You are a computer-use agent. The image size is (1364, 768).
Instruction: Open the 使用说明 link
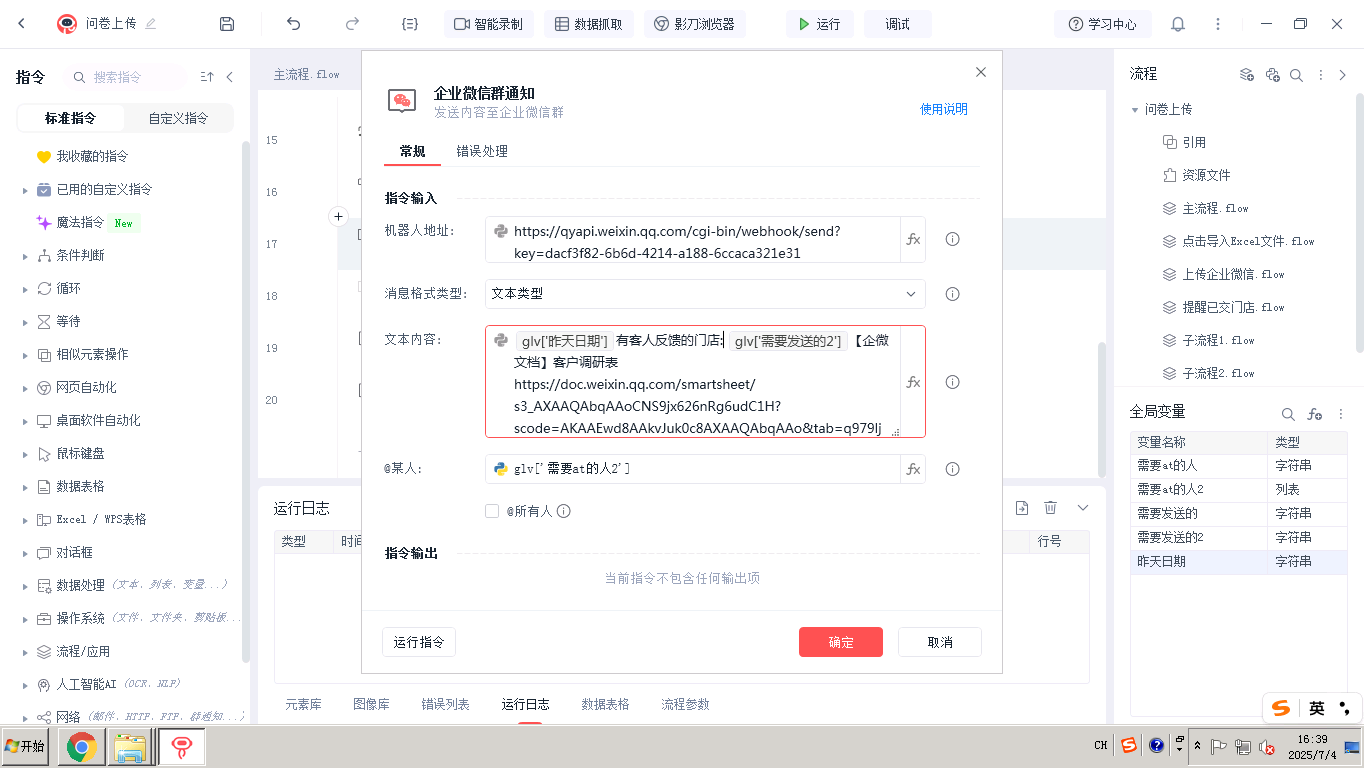tap(943, 109)
